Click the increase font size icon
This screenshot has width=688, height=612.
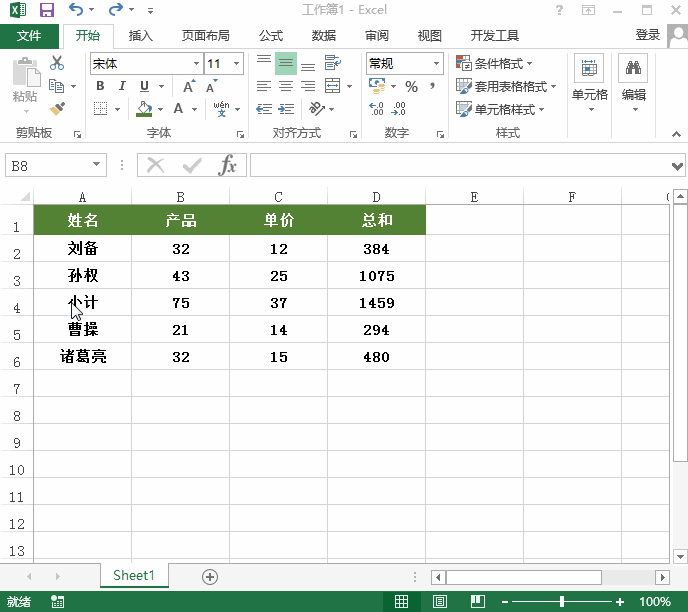(x=188, y=86)
